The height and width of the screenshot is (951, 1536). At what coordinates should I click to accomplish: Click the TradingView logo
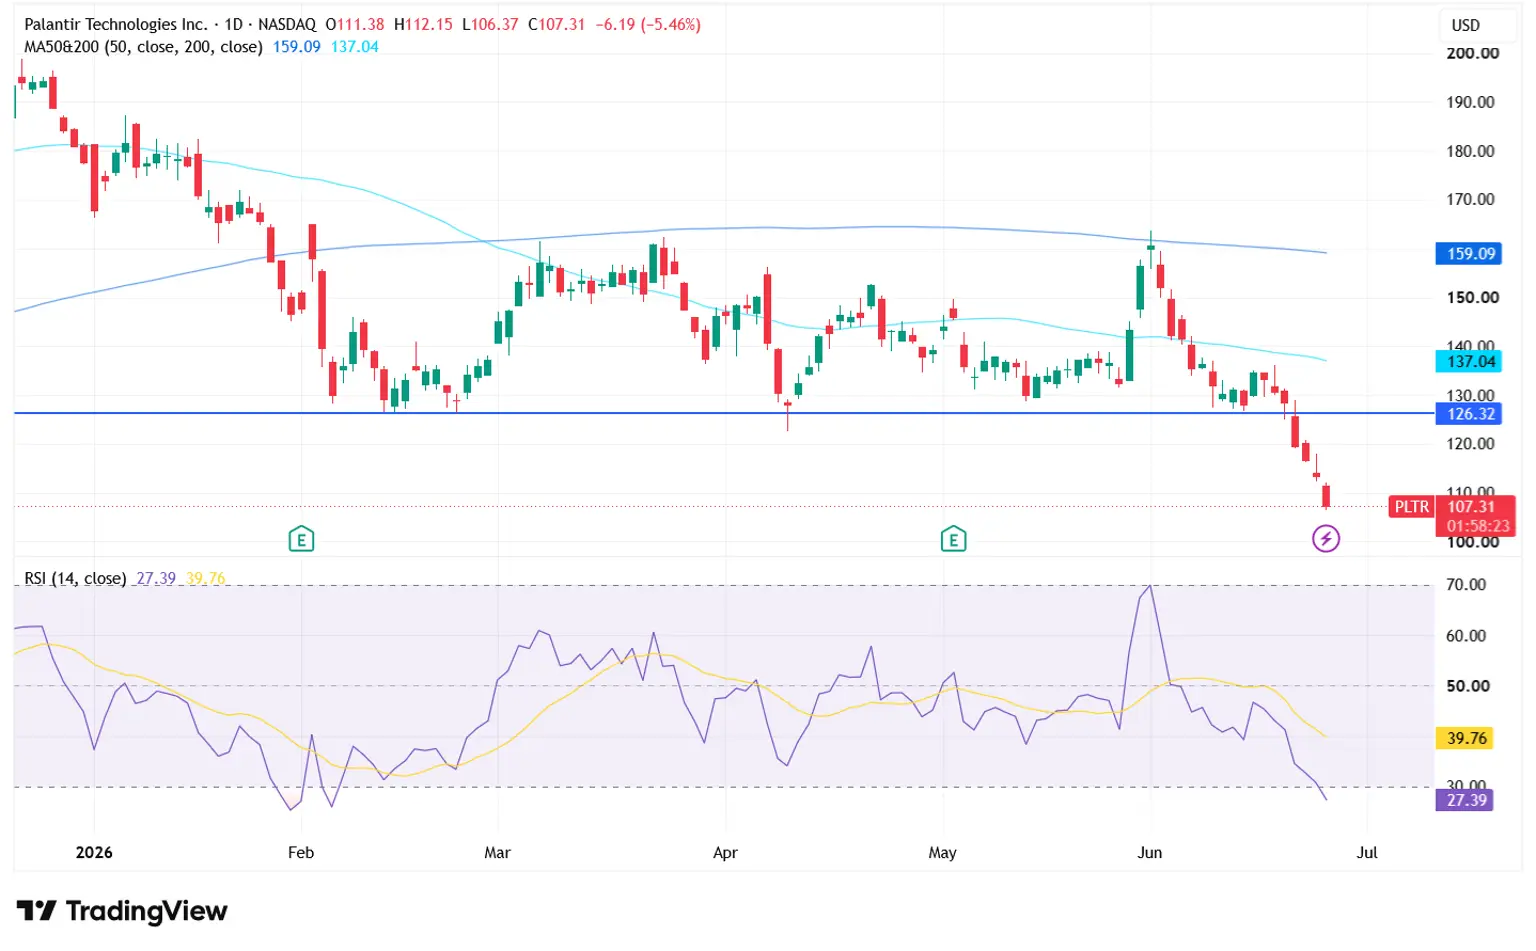click(x=122, y=911)
